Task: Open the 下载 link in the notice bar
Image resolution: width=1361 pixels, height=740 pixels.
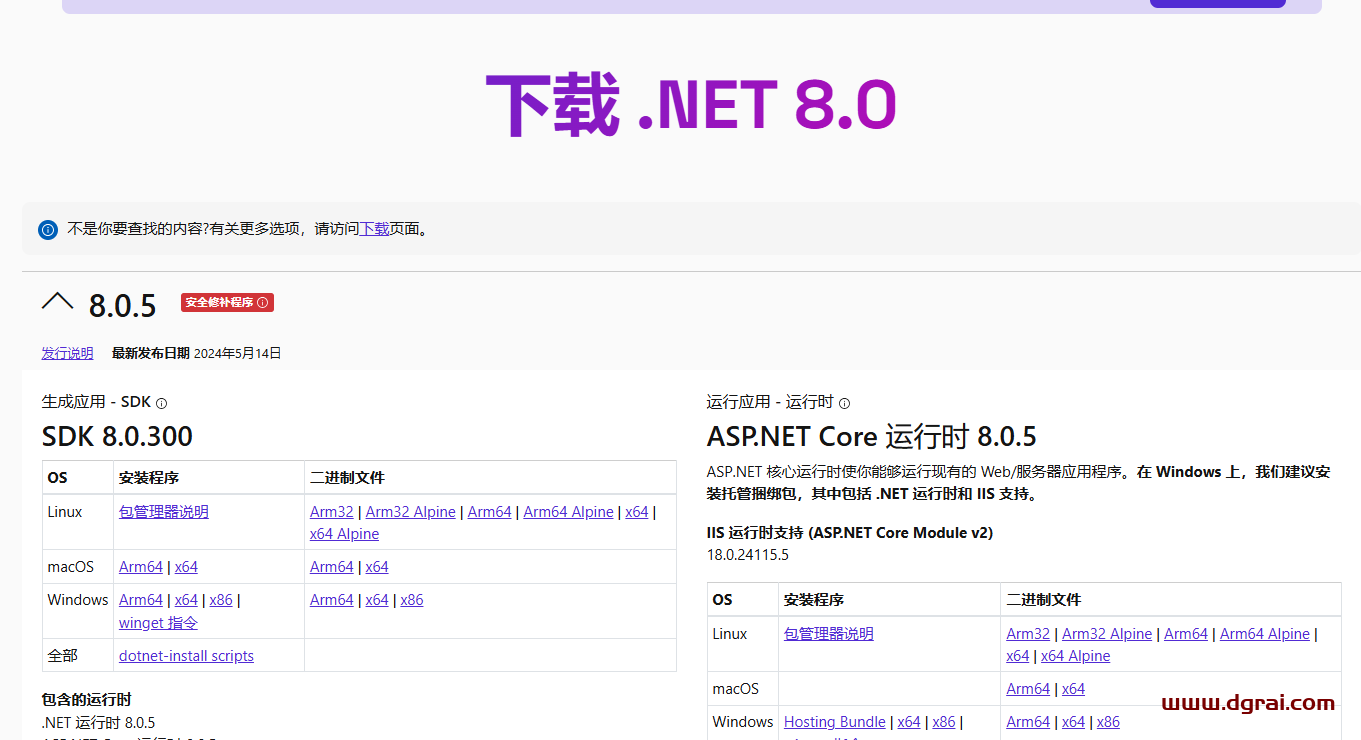Action: click(374, 229)
